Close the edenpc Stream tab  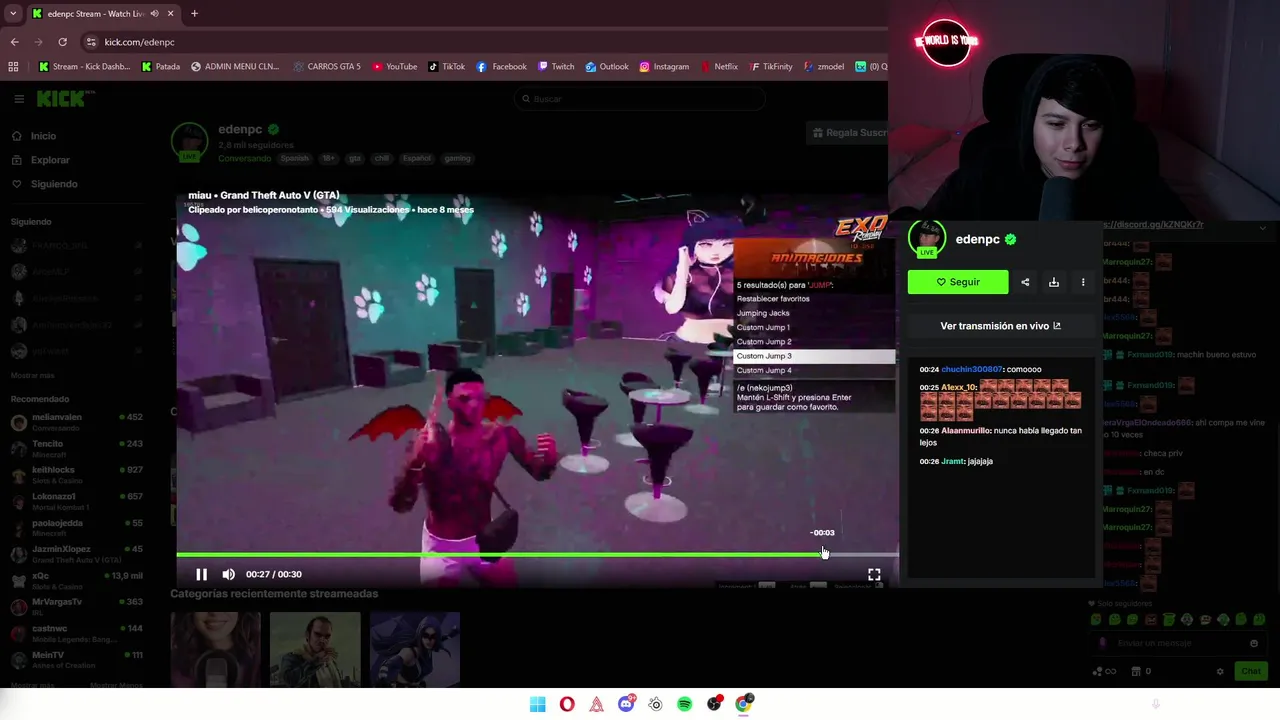click(x=170, y=14)
